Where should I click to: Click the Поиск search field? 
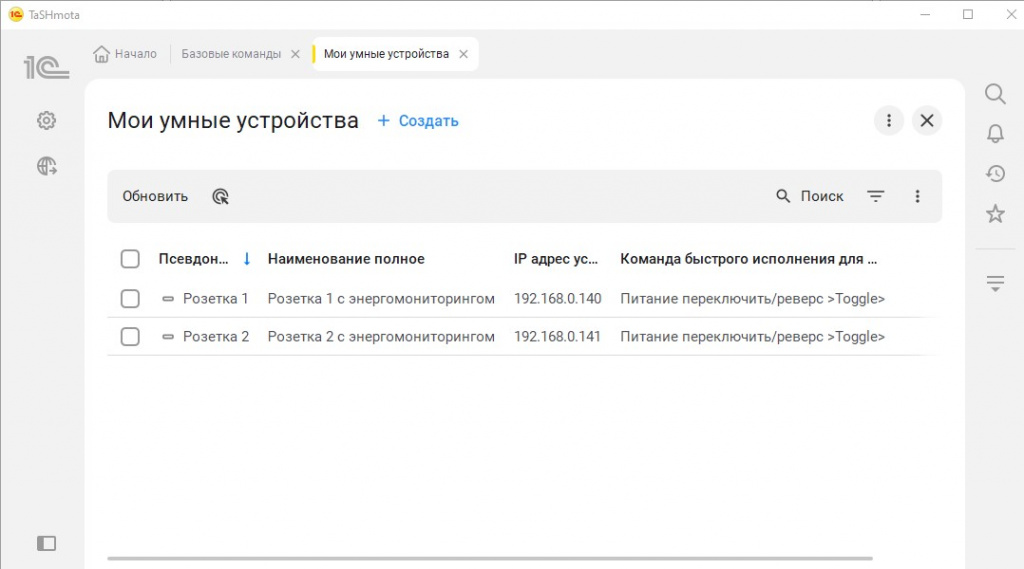coord(811,197)
